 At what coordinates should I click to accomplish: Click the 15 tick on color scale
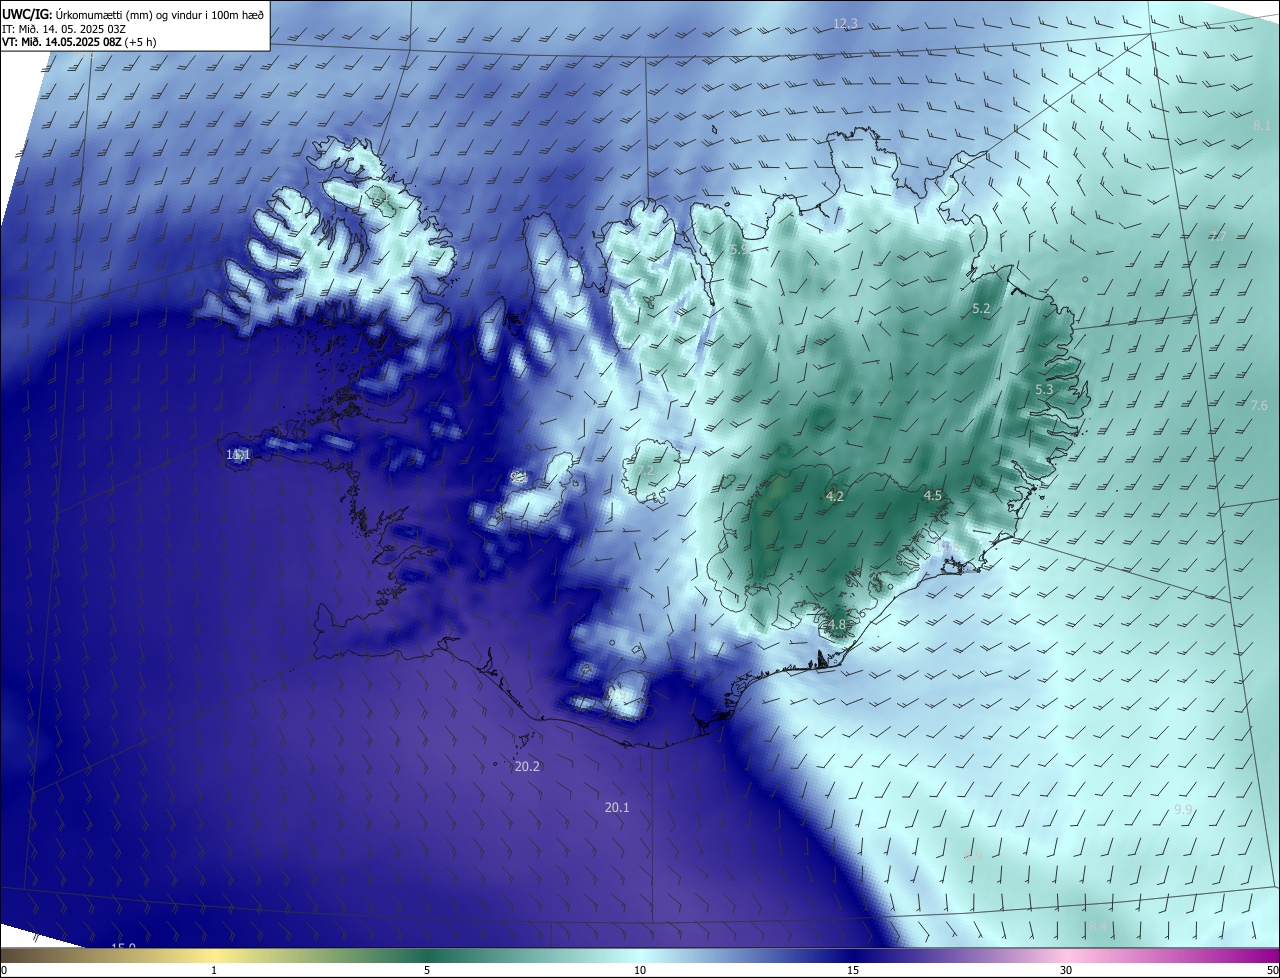pyautogui.click(x=853, y=970)
